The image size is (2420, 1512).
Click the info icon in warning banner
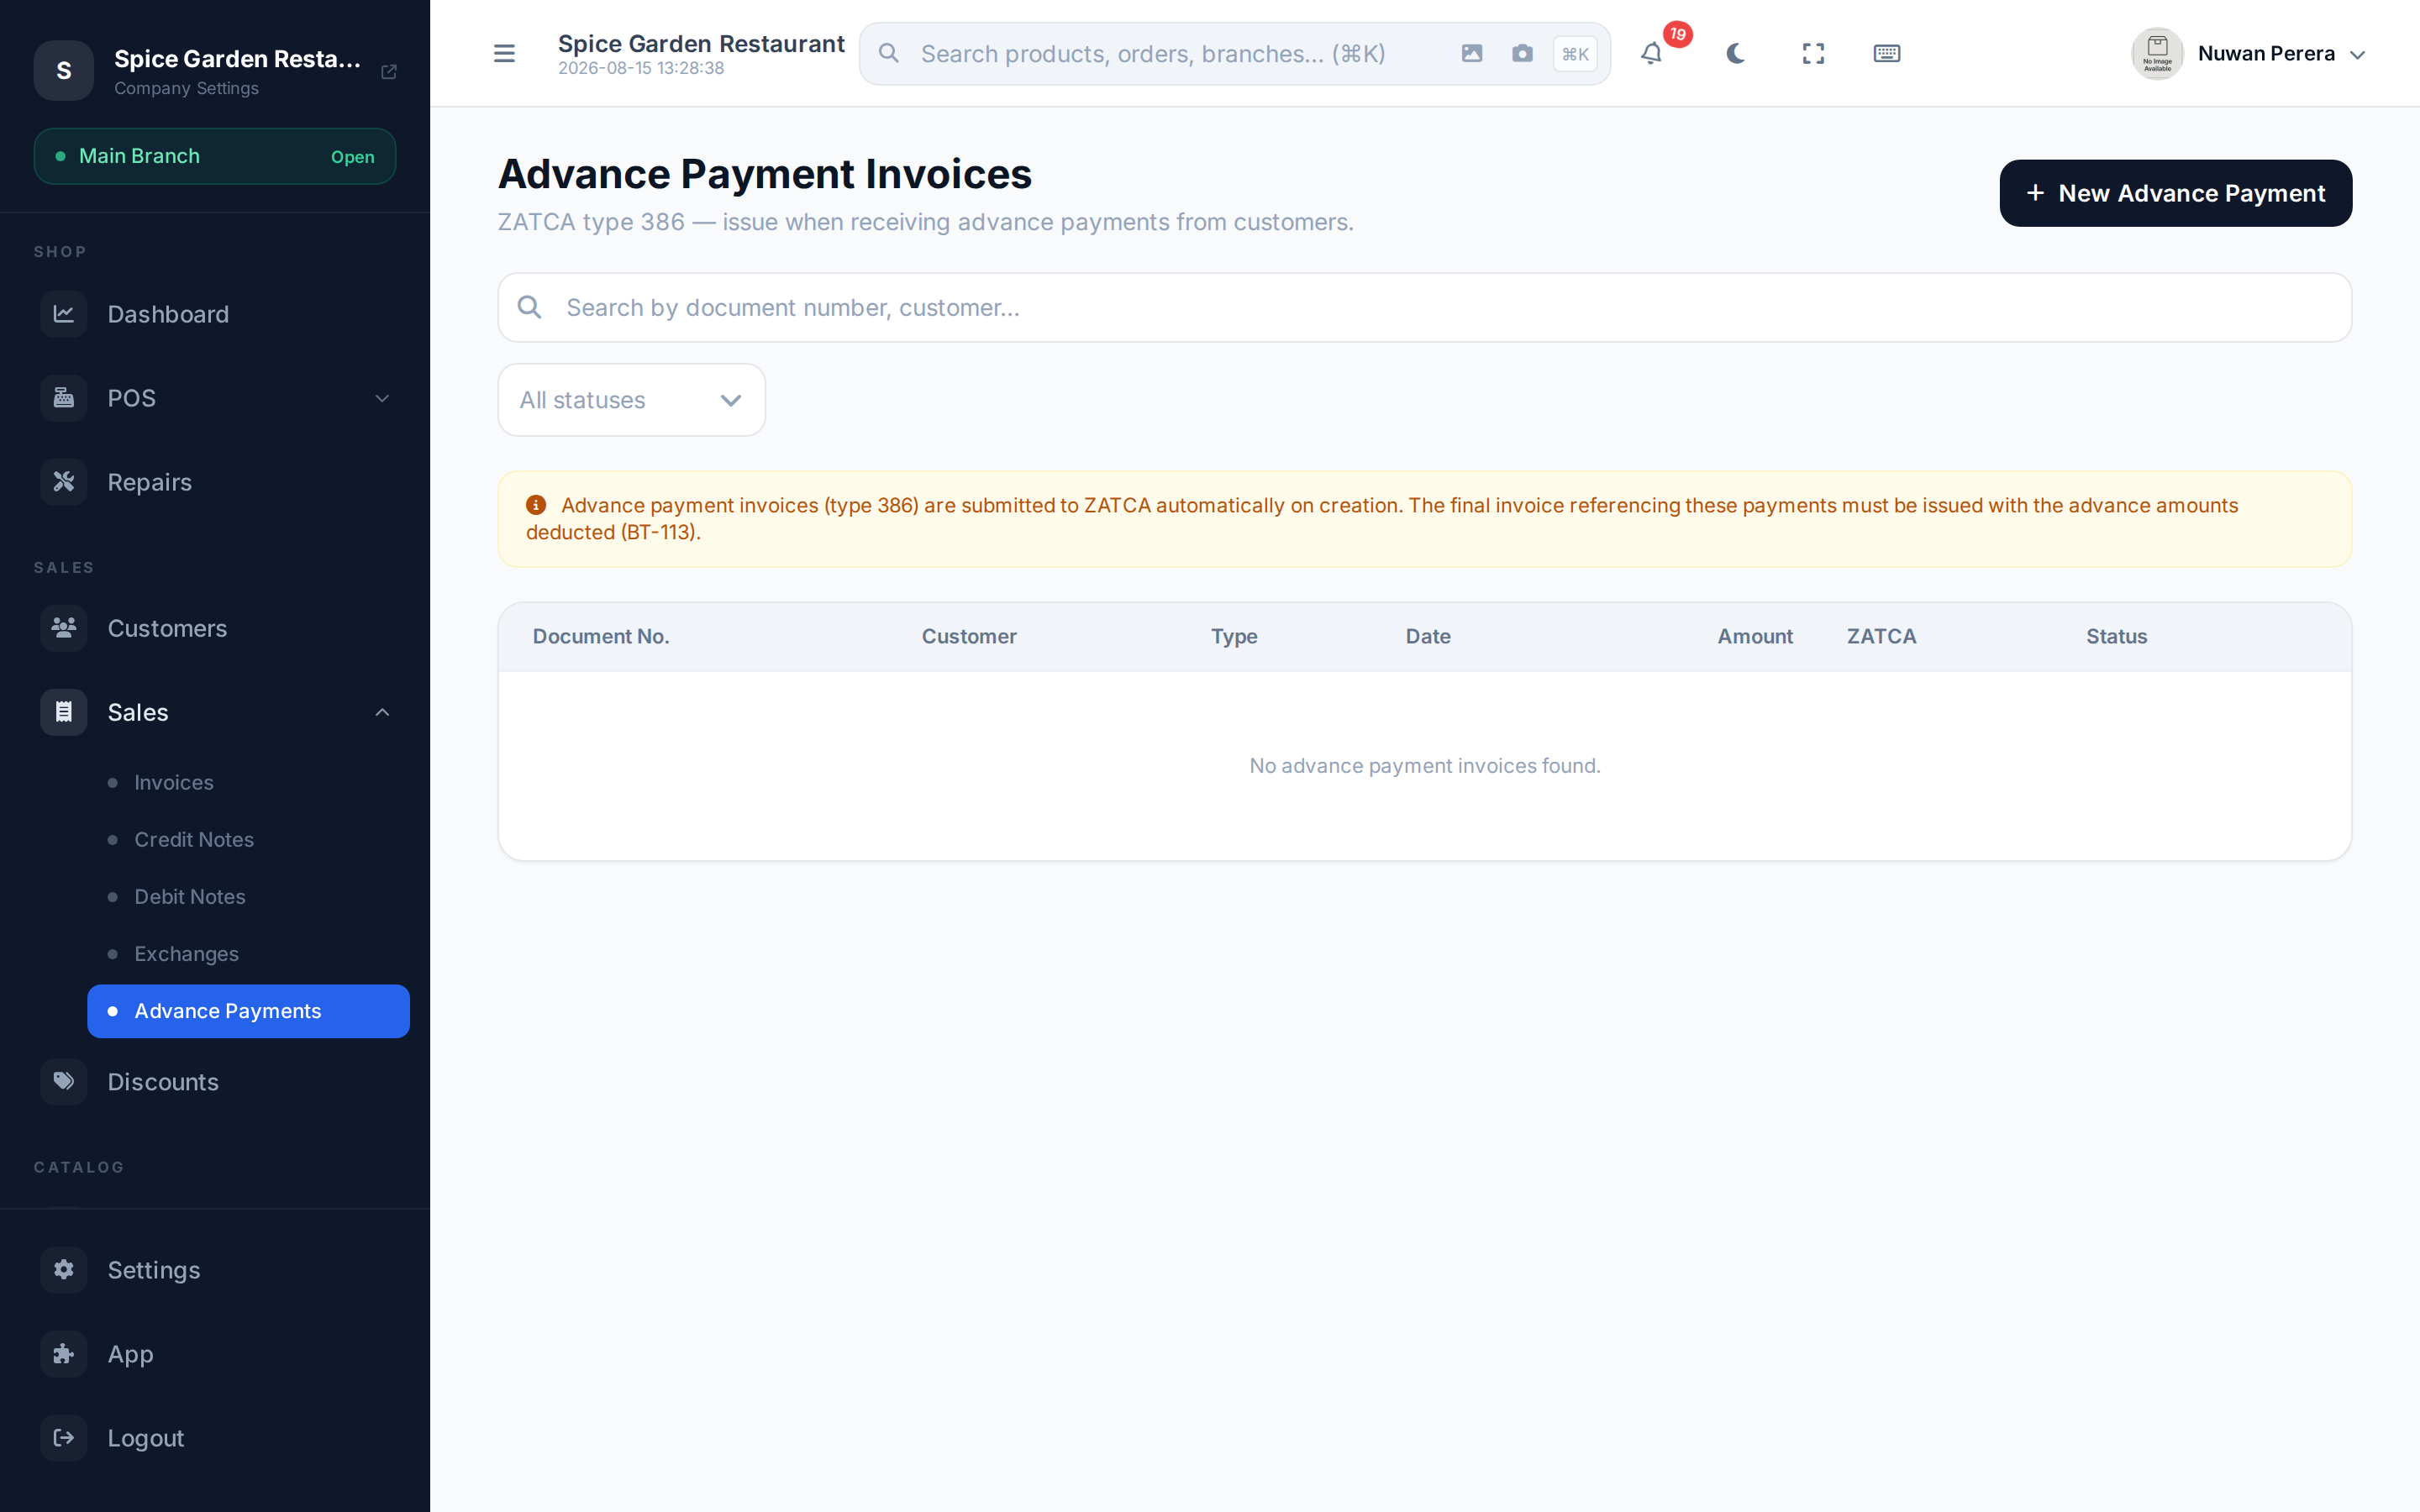(536, 505)
